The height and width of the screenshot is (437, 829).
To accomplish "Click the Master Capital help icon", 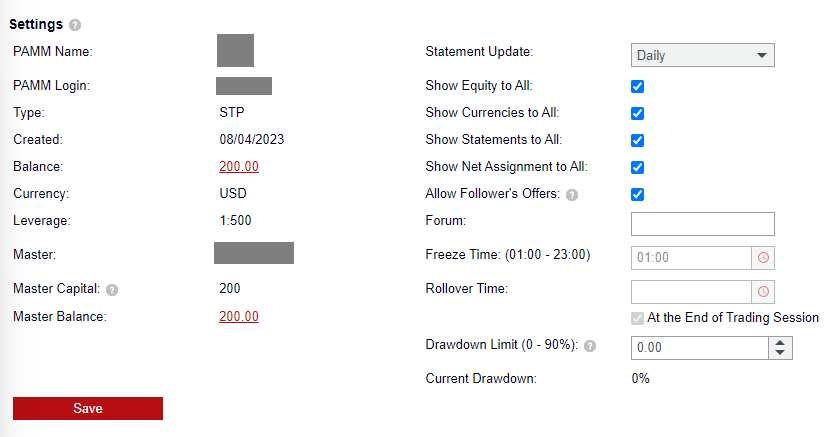I will 112,290.
